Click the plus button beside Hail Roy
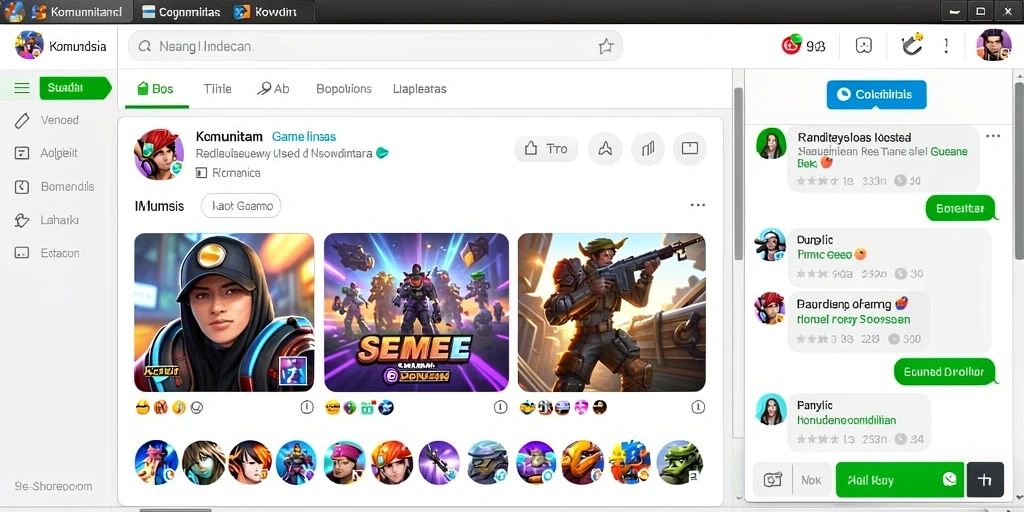Screen dimensions: 1024x512 click(985, 480)
